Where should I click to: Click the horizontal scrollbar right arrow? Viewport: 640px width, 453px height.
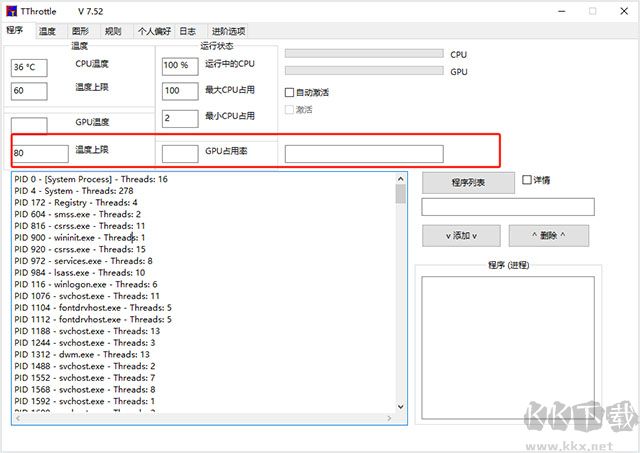(x=389, y=418)
